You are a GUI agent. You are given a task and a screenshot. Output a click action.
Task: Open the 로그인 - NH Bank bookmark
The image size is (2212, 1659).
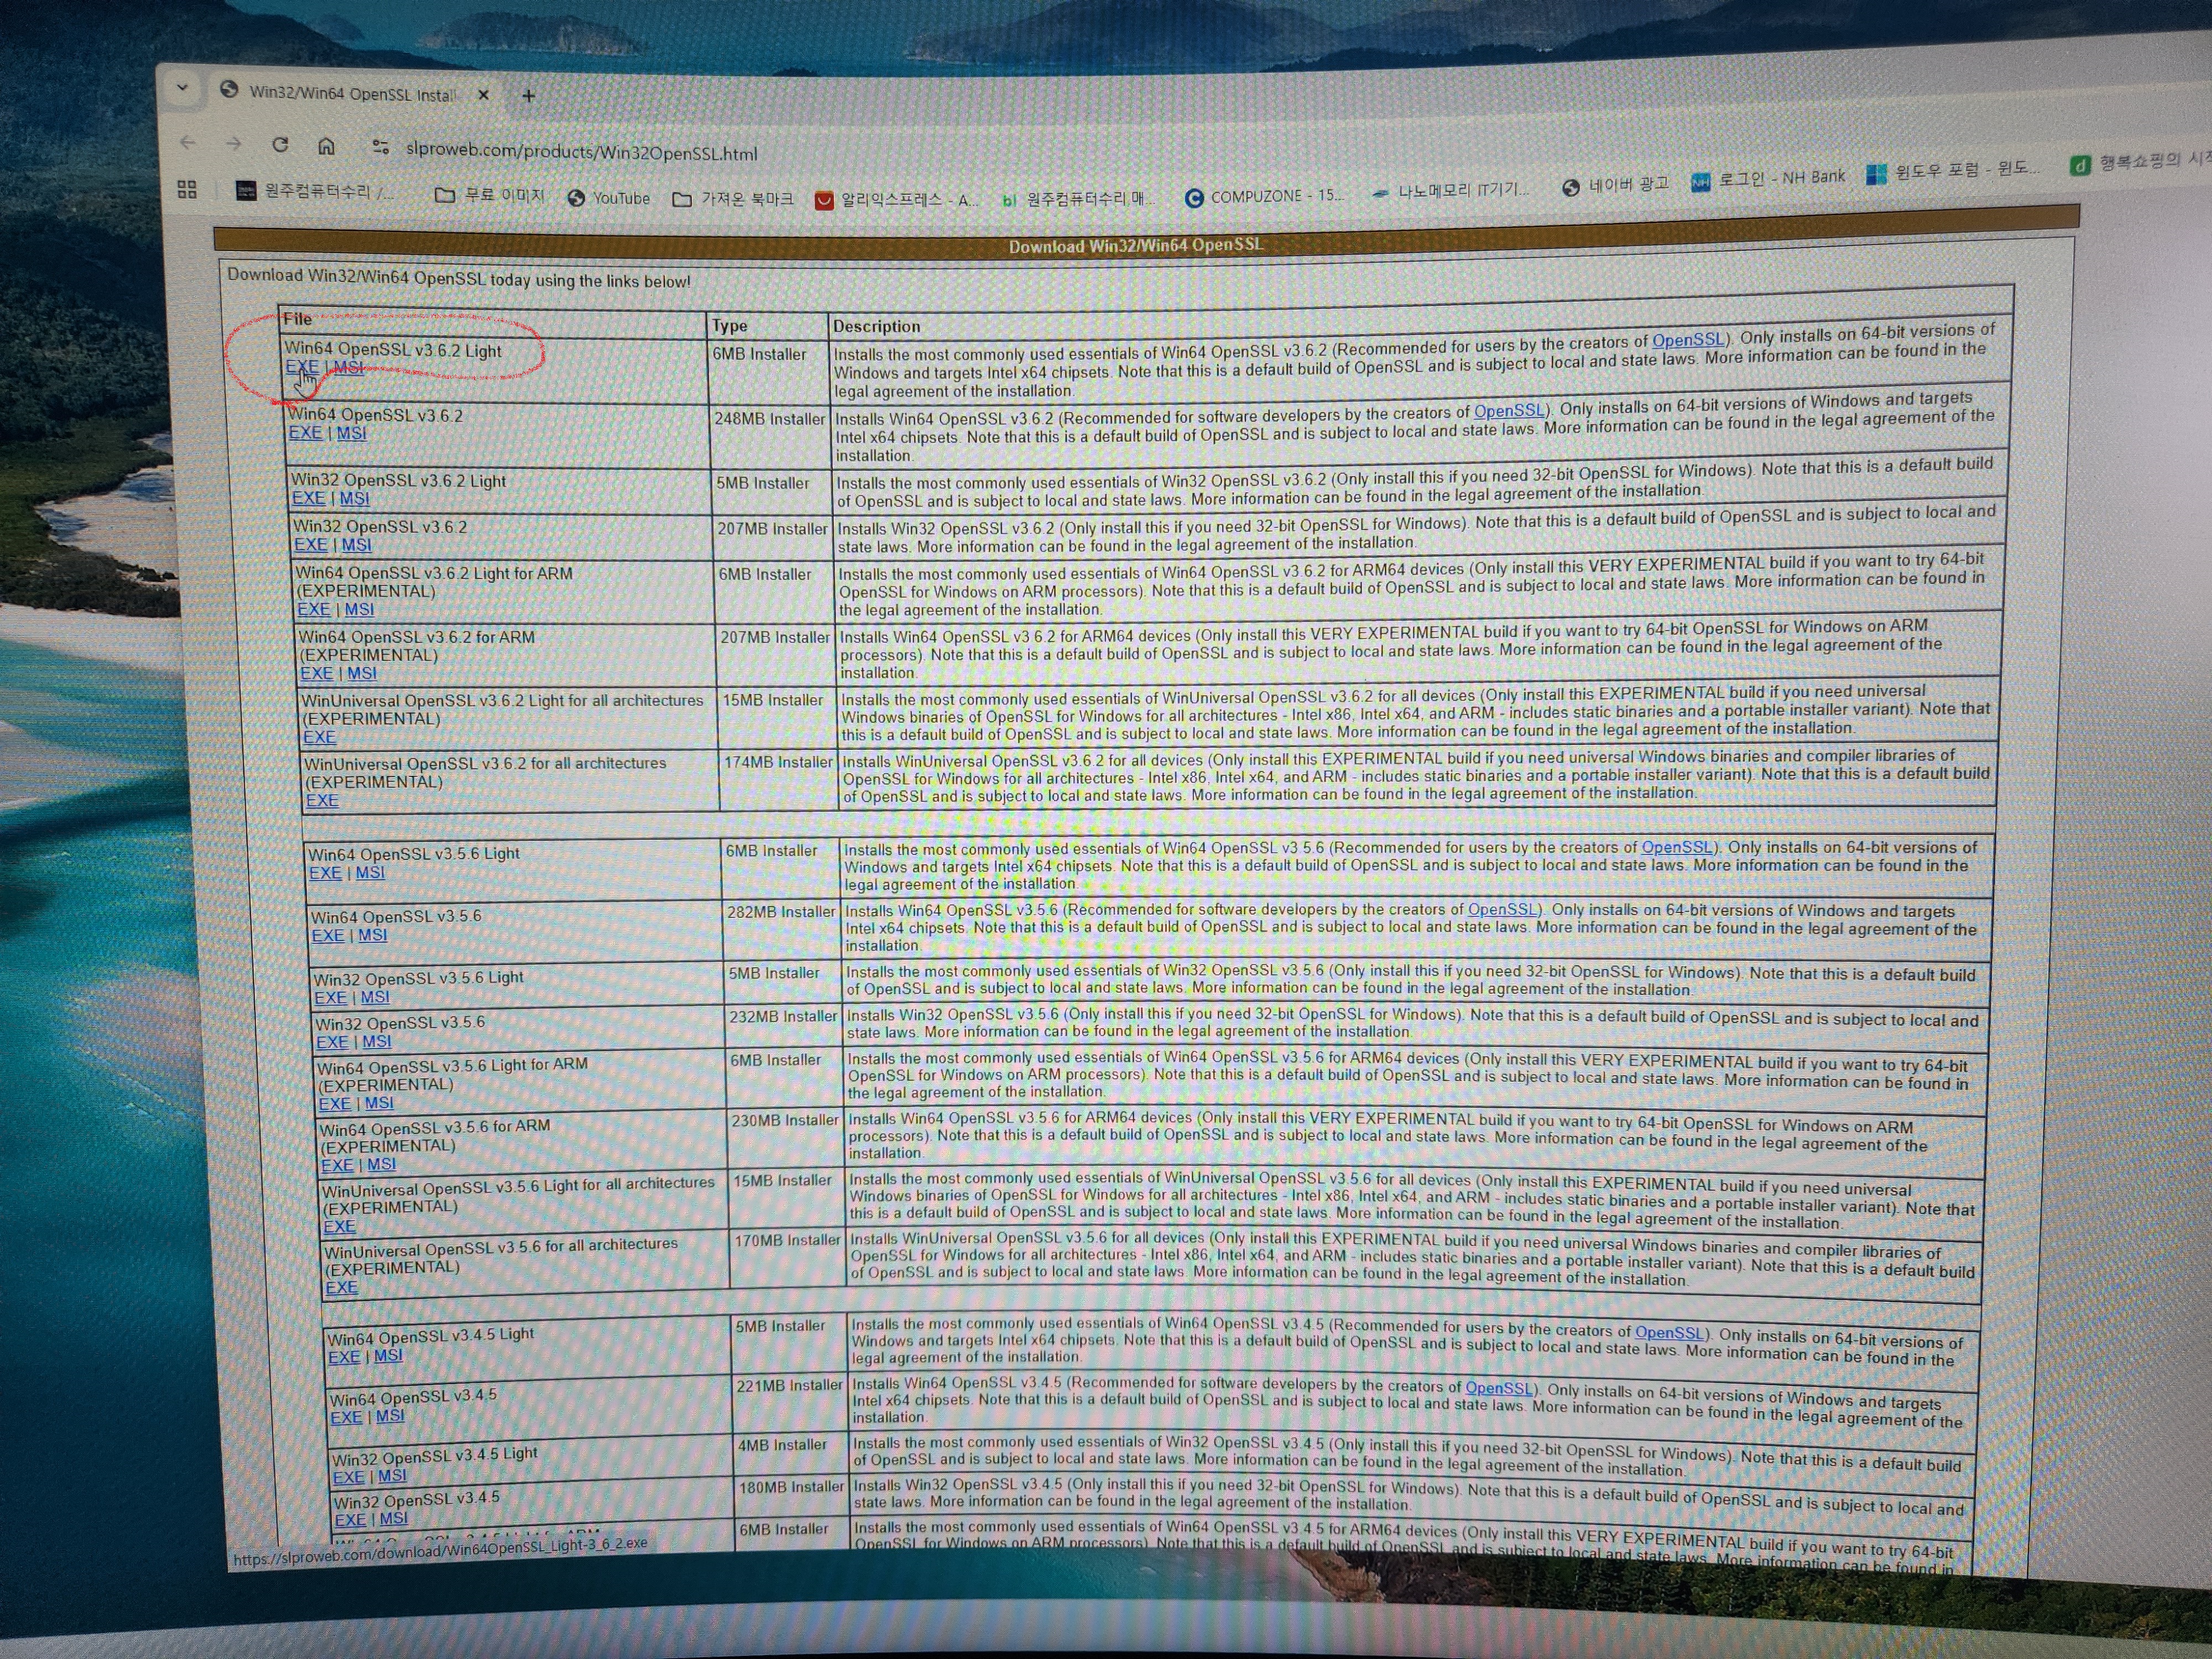coord(1768,179)
